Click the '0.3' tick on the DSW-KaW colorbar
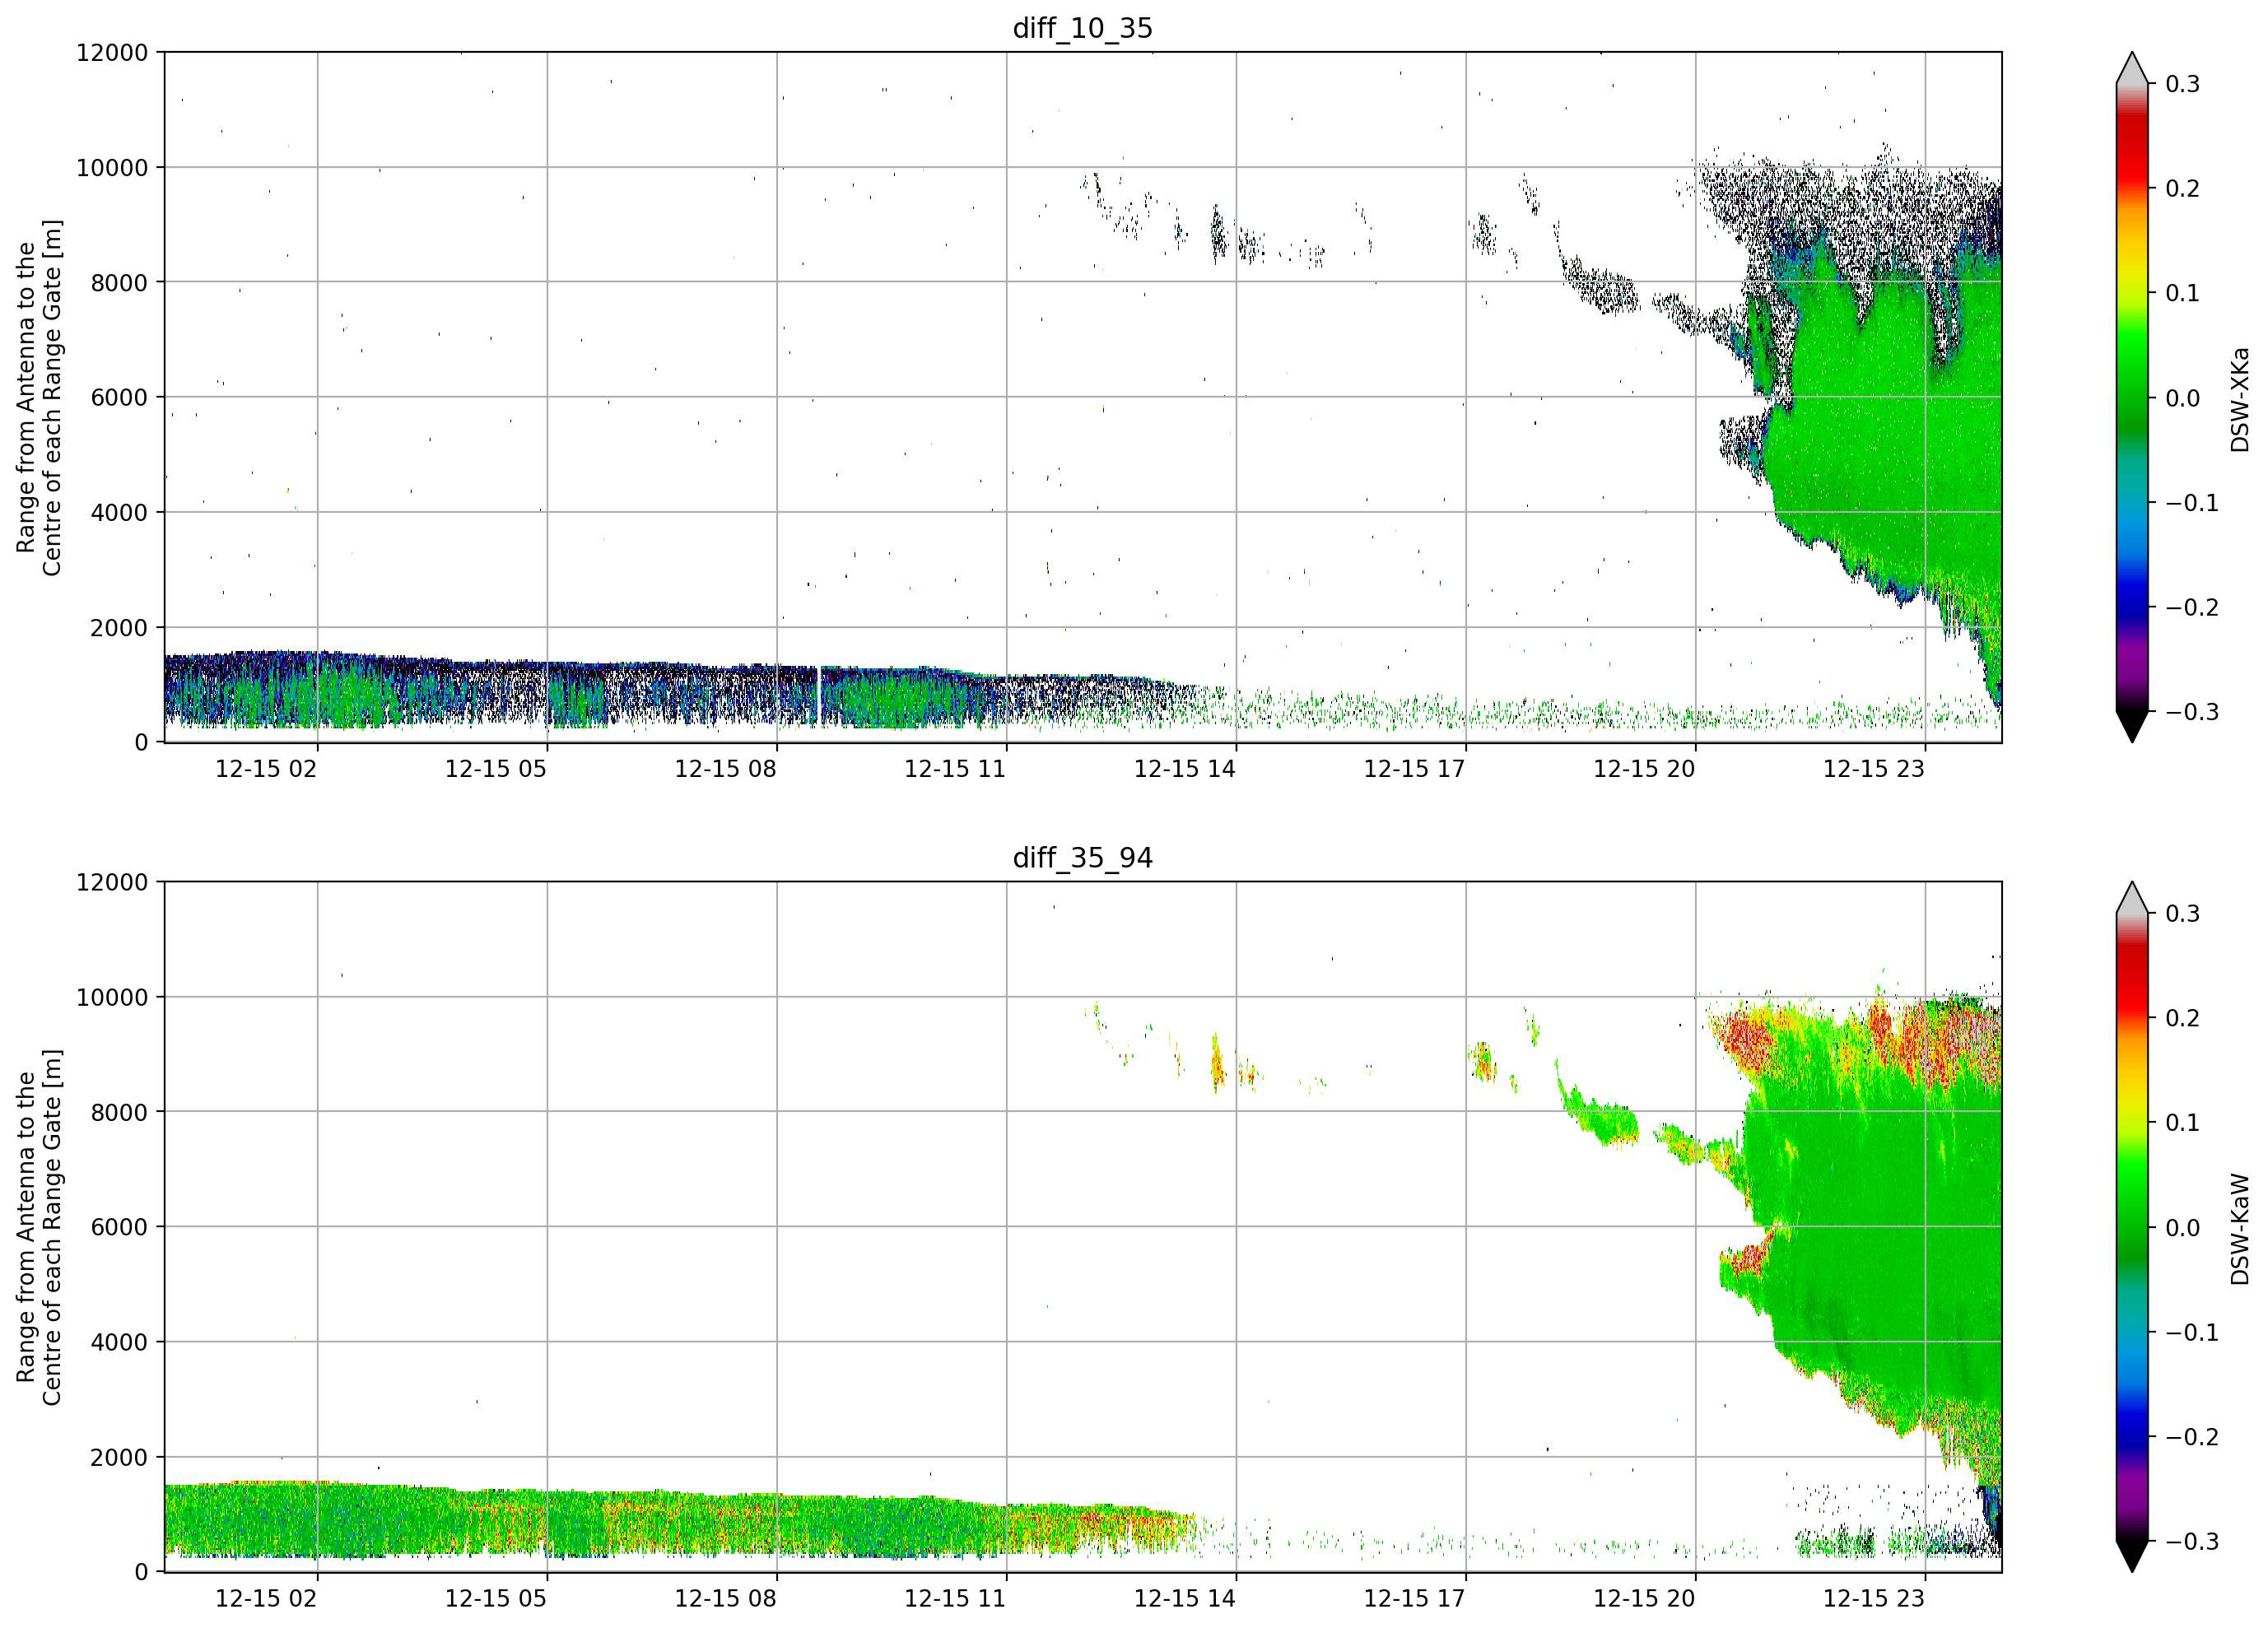Screen dimensions: 2268x1628 click(x=2182, y=914)
